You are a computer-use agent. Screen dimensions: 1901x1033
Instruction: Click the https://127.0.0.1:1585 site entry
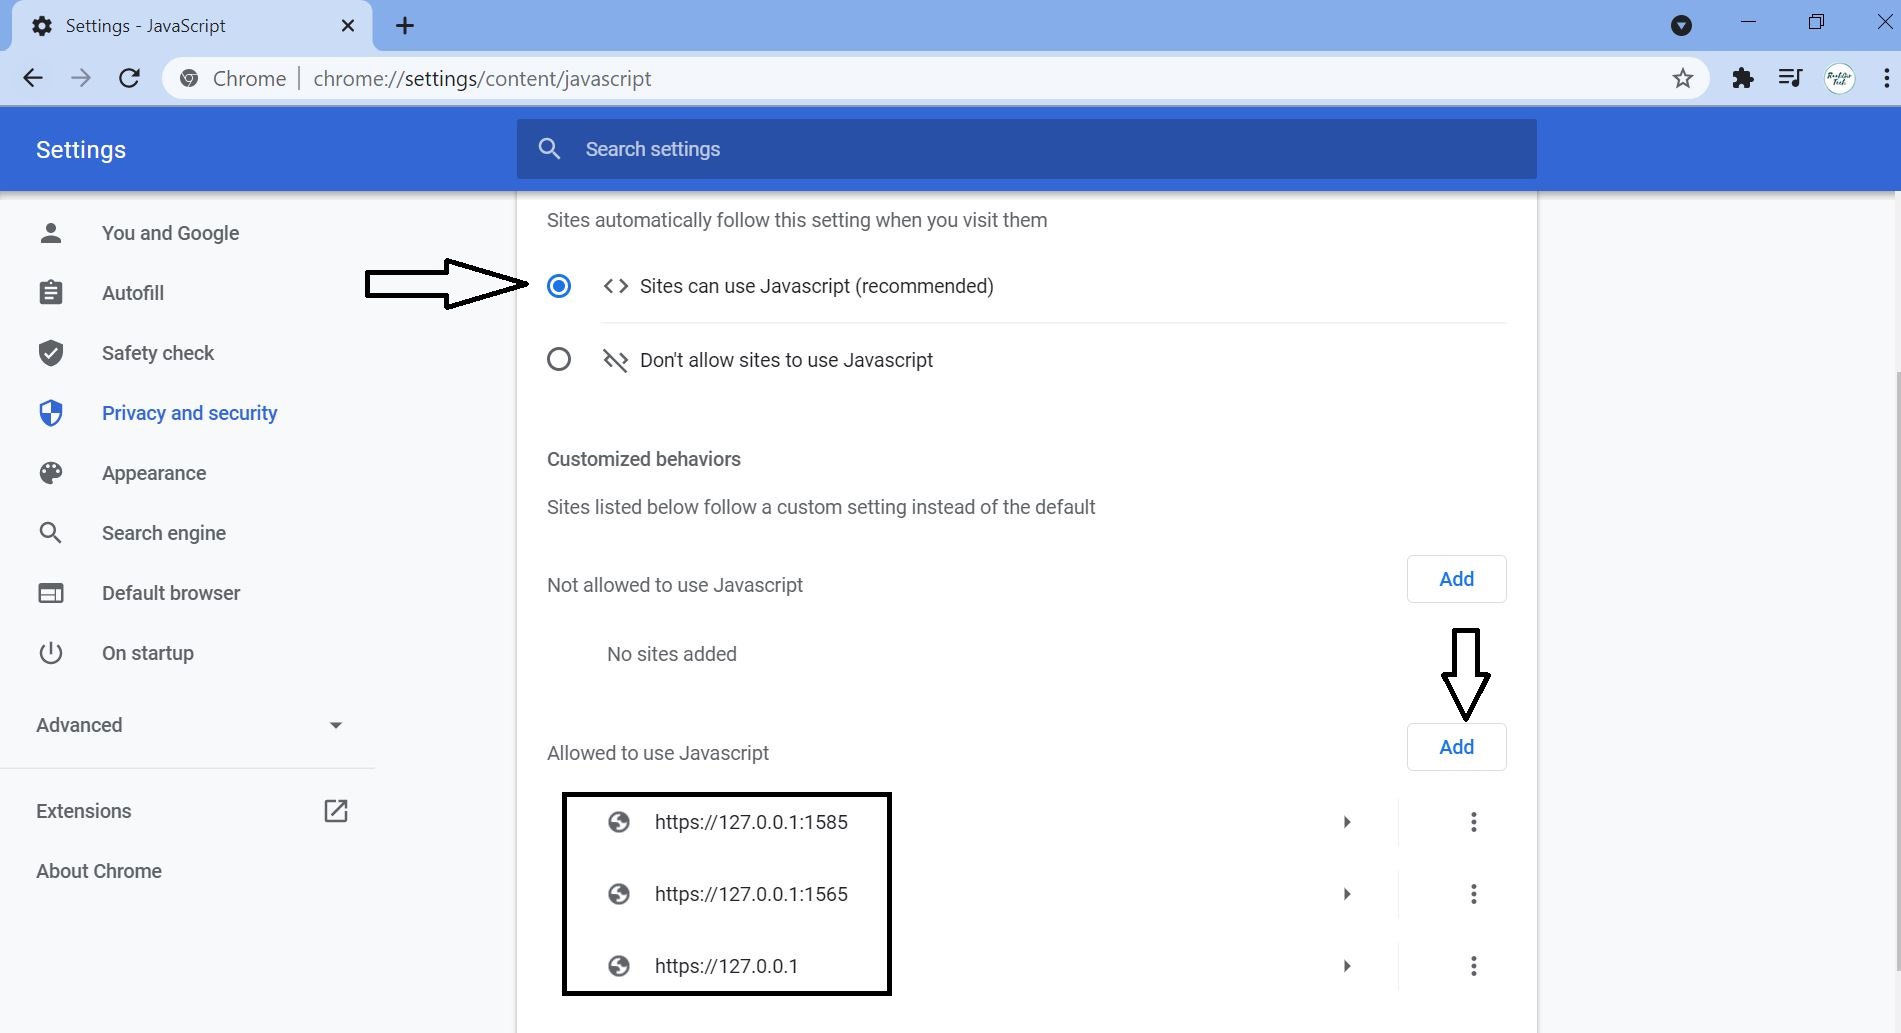[x=751, y=822]
